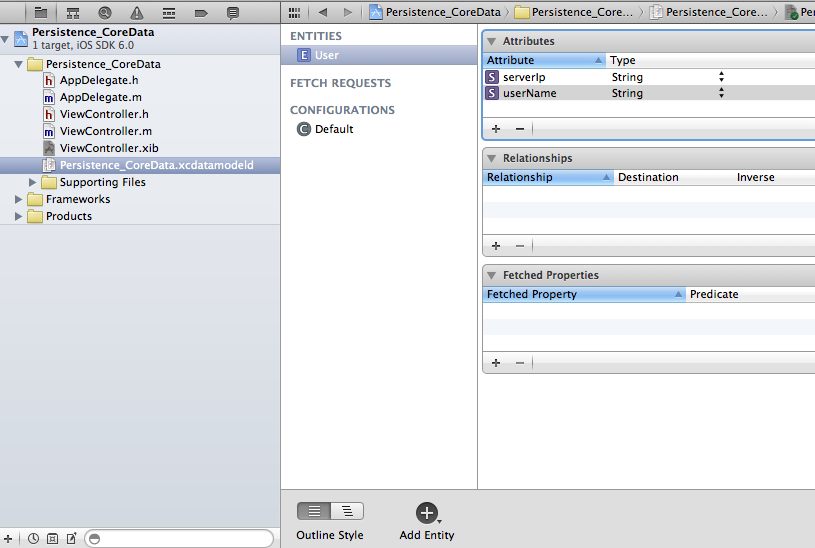Select AppDelegate.m in the navigator

pos(100,97)
